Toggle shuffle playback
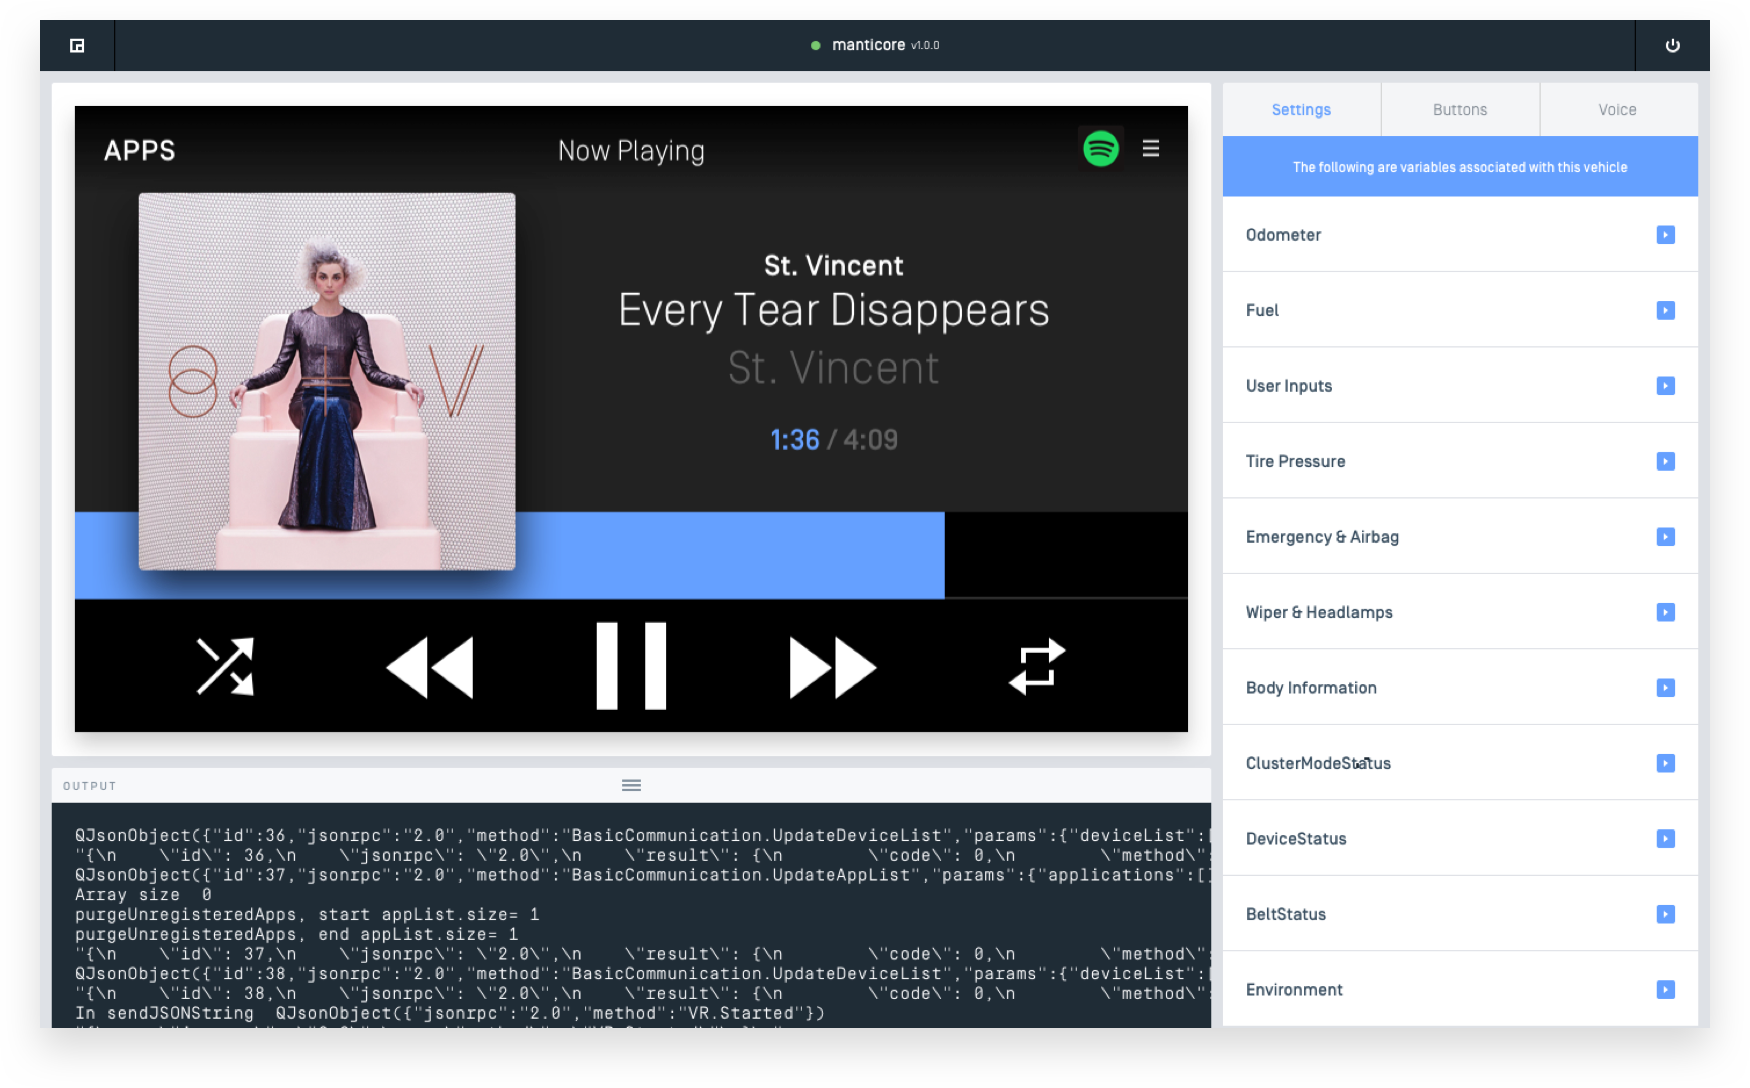This screenshot has height=1088, width=1750. [x=225, y=666]
